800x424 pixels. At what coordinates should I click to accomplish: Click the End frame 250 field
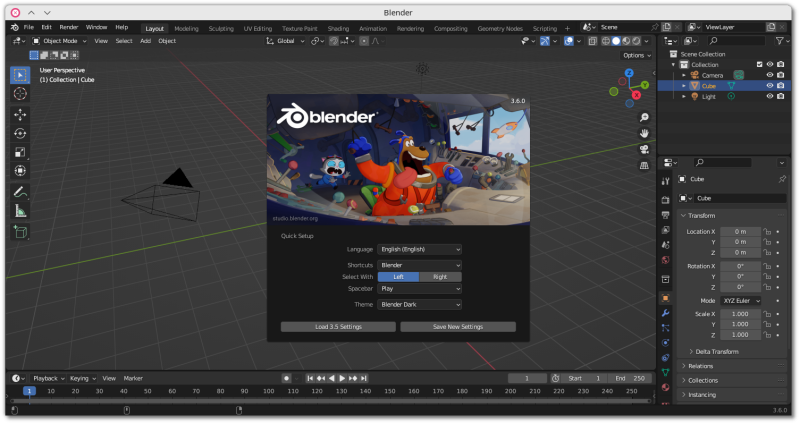coord(631,379)
